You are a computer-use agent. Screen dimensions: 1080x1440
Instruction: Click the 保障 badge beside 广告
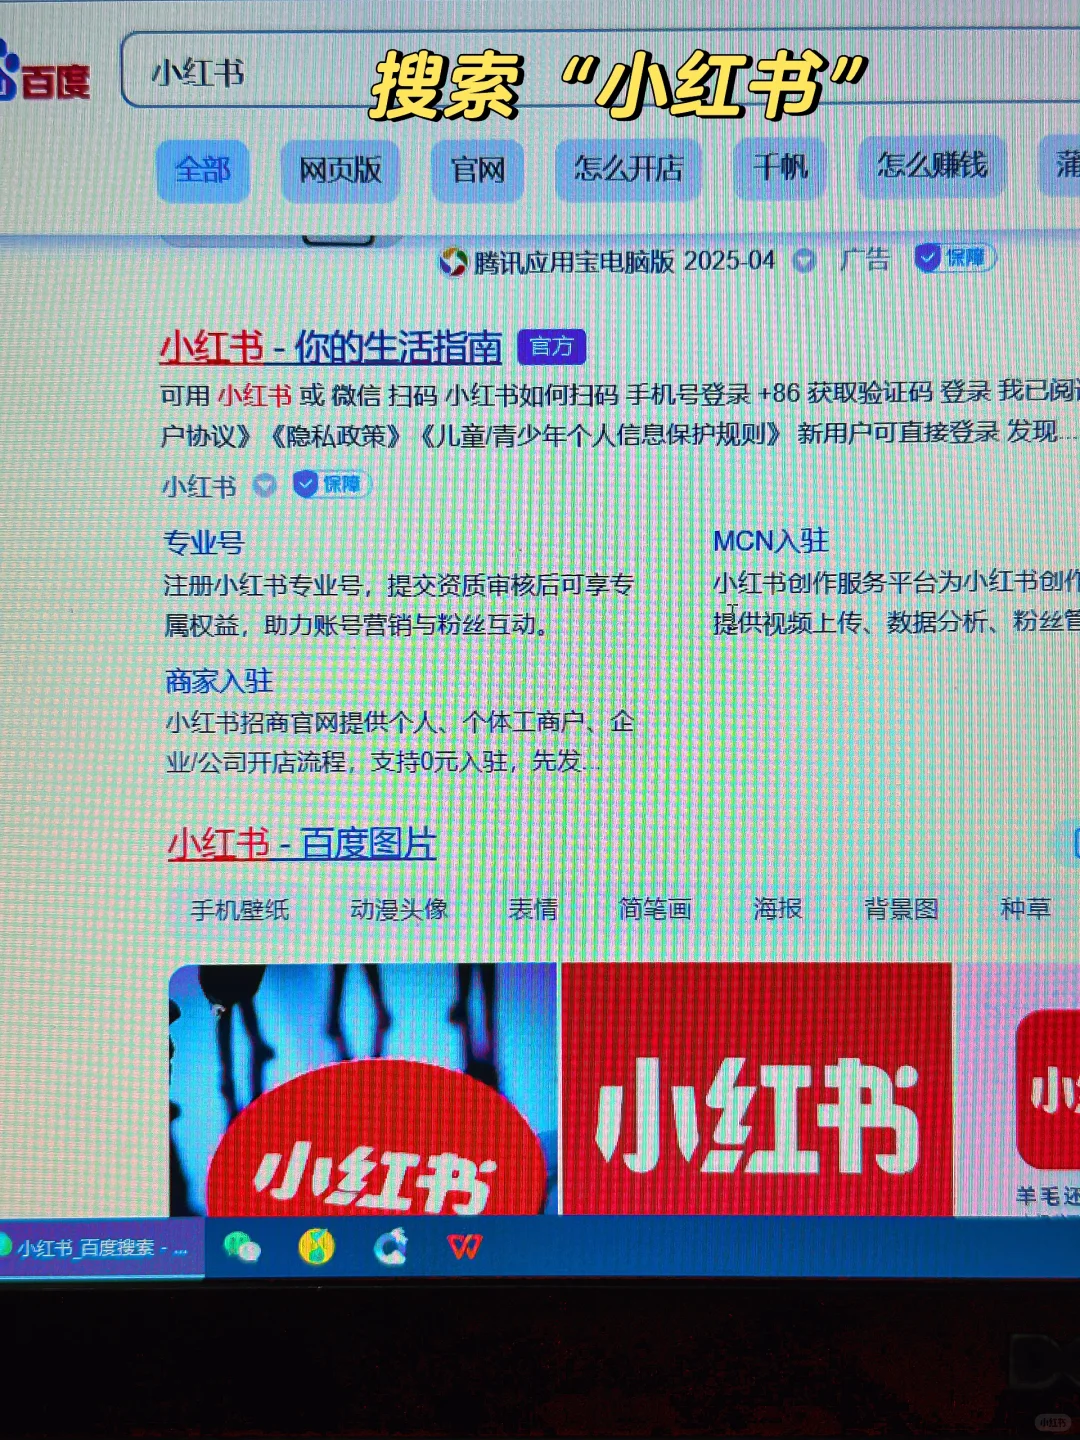(955, 258)
